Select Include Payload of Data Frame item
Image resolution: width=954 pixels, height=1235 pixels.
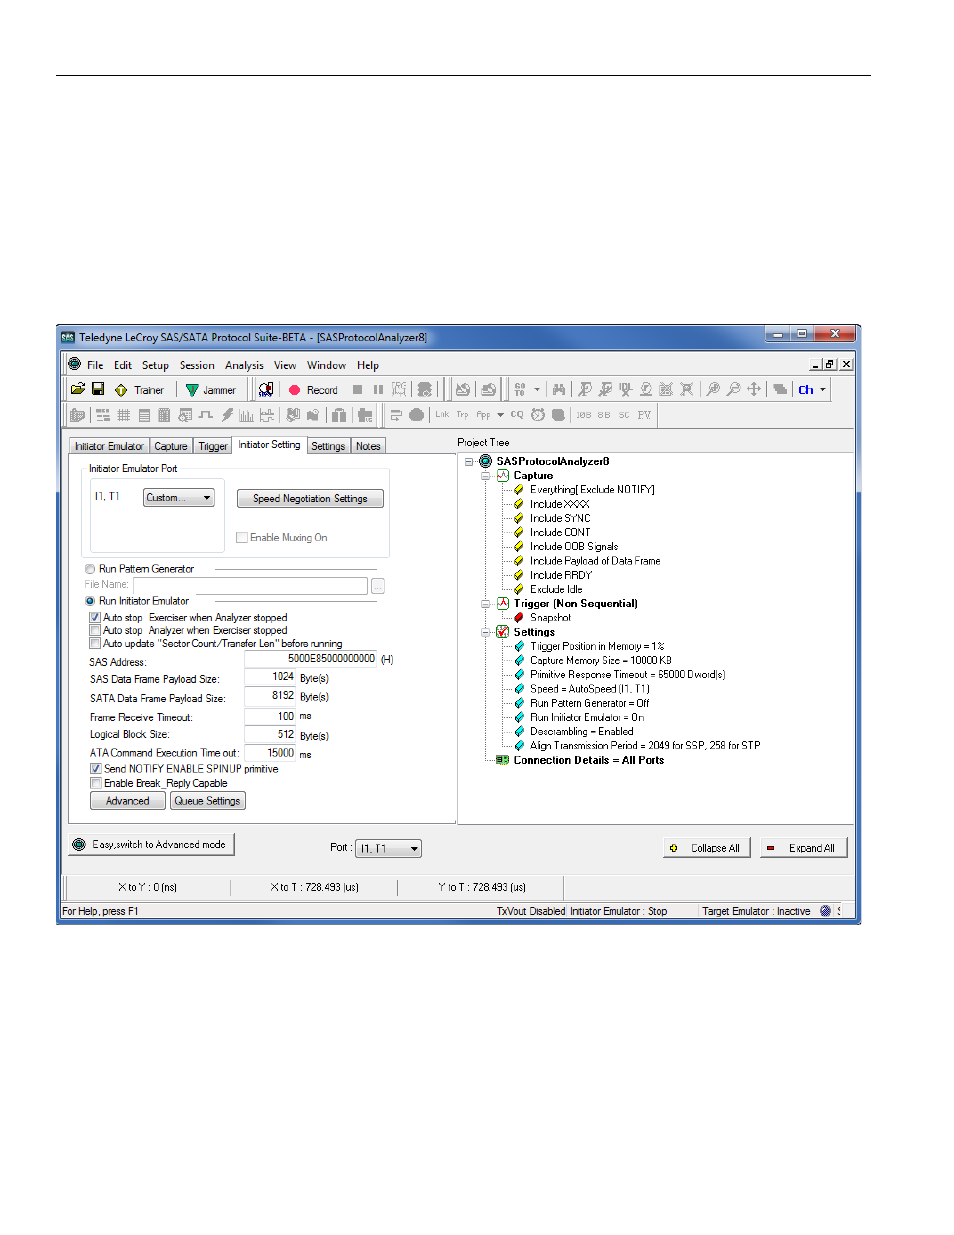pos(595,561)
